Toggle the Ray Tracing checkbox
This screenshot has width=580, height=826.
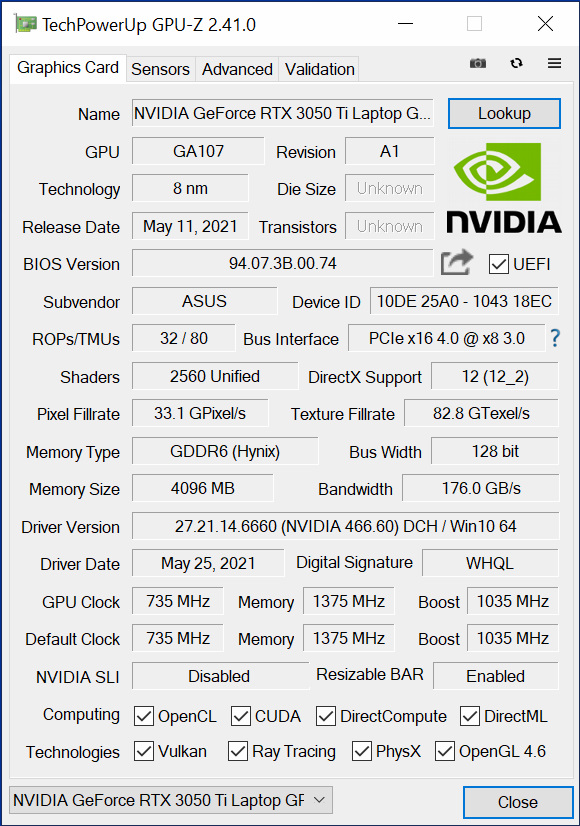point(238,751)
